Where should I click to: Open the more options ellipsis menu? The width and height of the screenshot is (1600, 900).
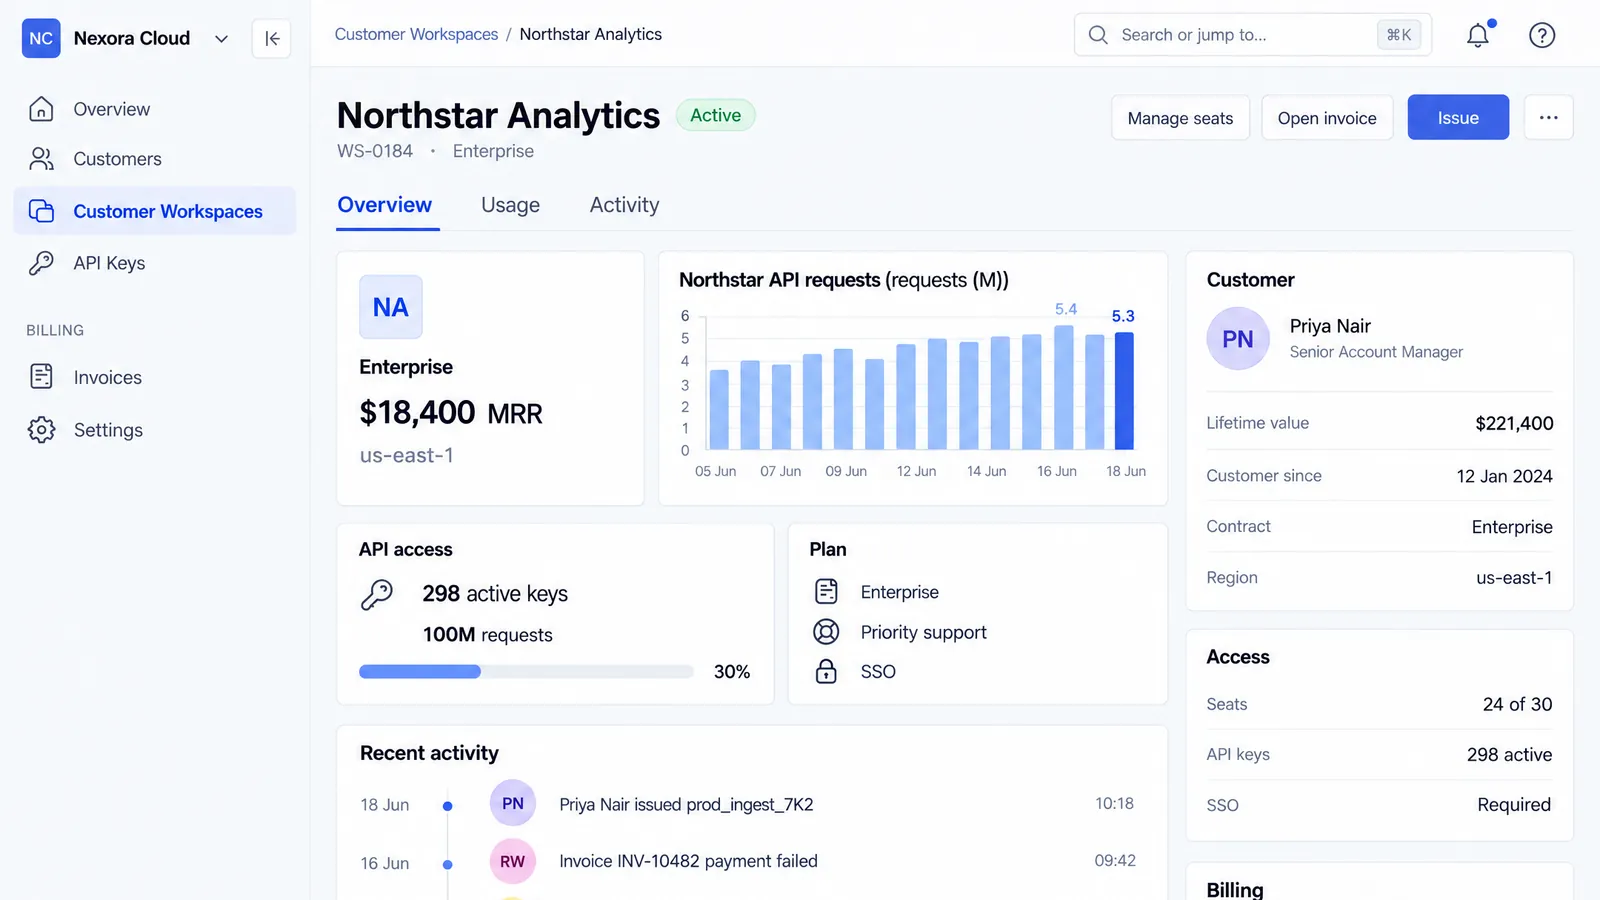coord(1548,117)
